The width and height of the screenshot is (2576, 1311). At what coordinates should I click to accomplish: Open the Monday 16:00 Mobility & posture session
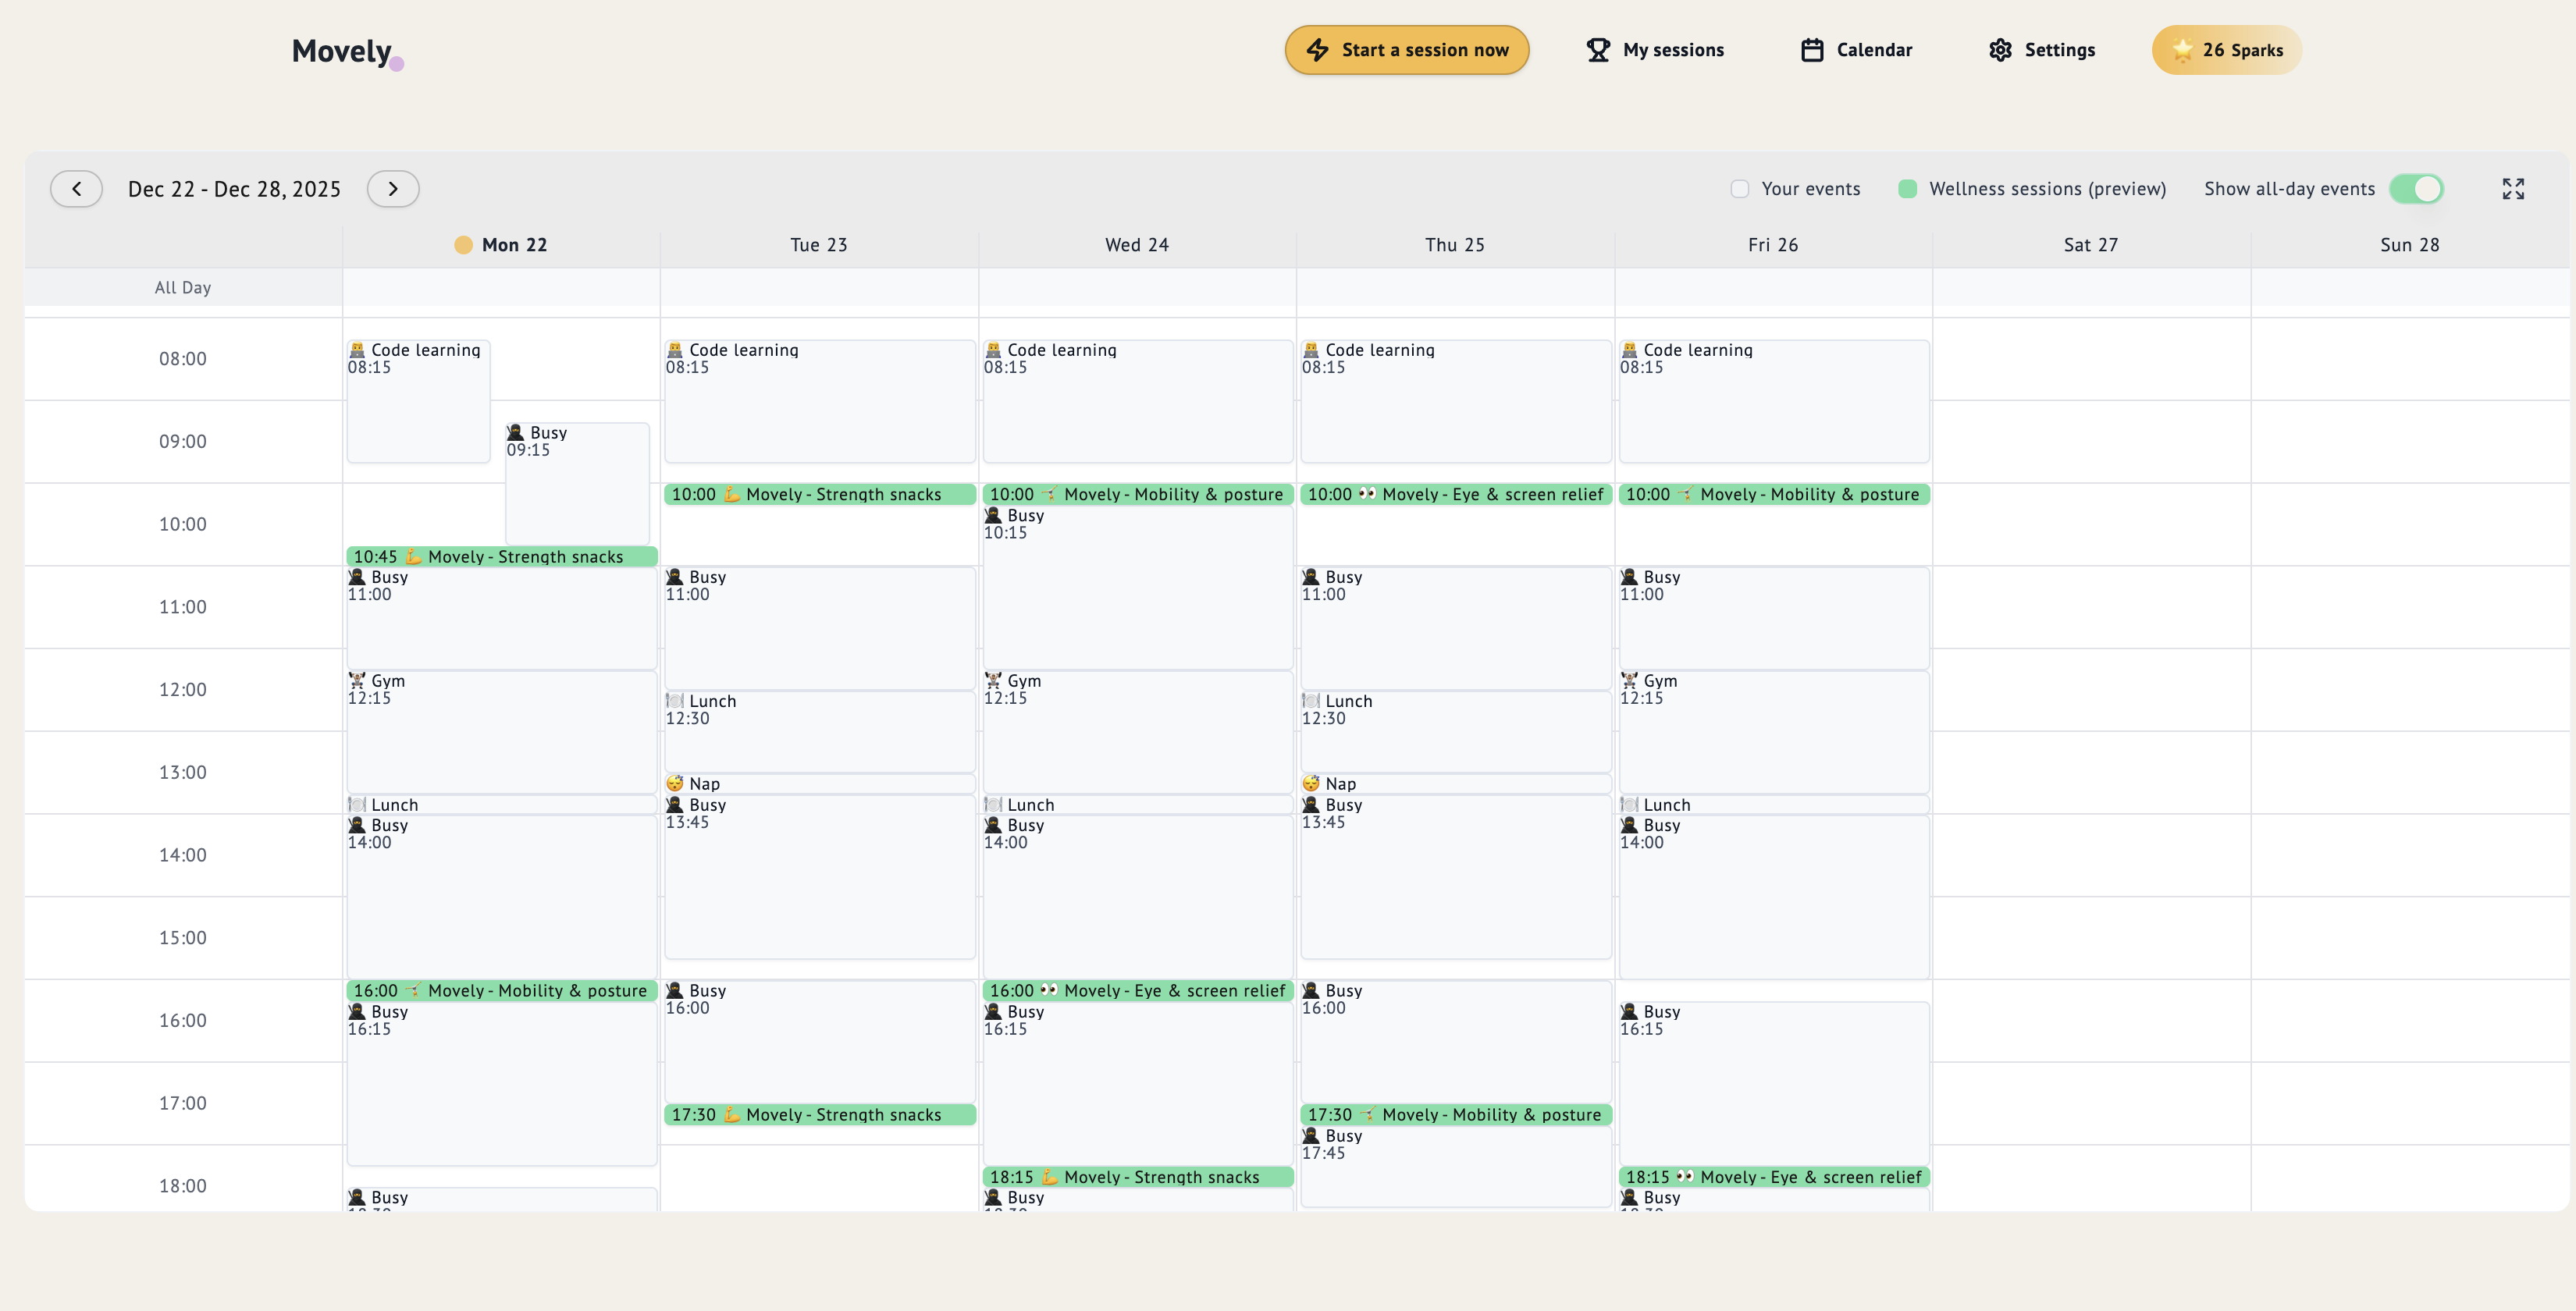[x=501, y=991]
